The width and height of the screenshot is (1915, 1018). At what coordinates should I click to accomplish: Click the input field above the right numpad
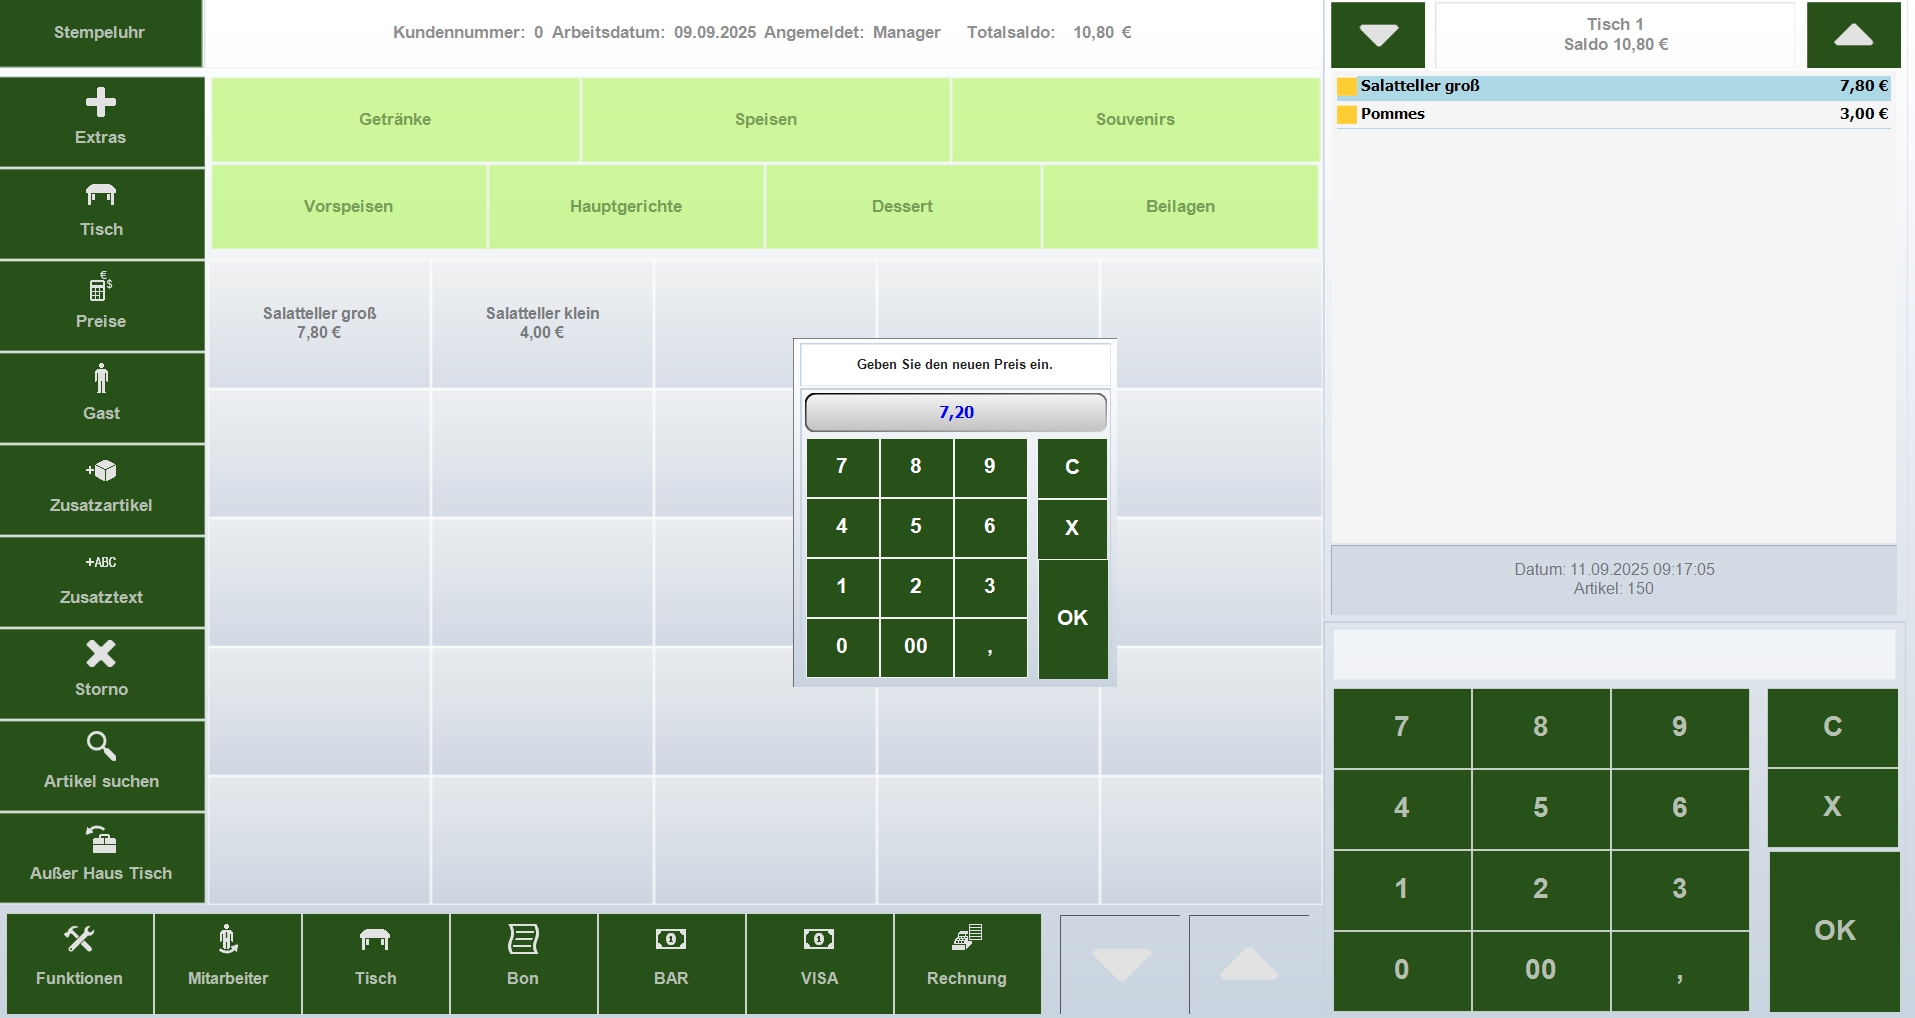[1614, 654]
